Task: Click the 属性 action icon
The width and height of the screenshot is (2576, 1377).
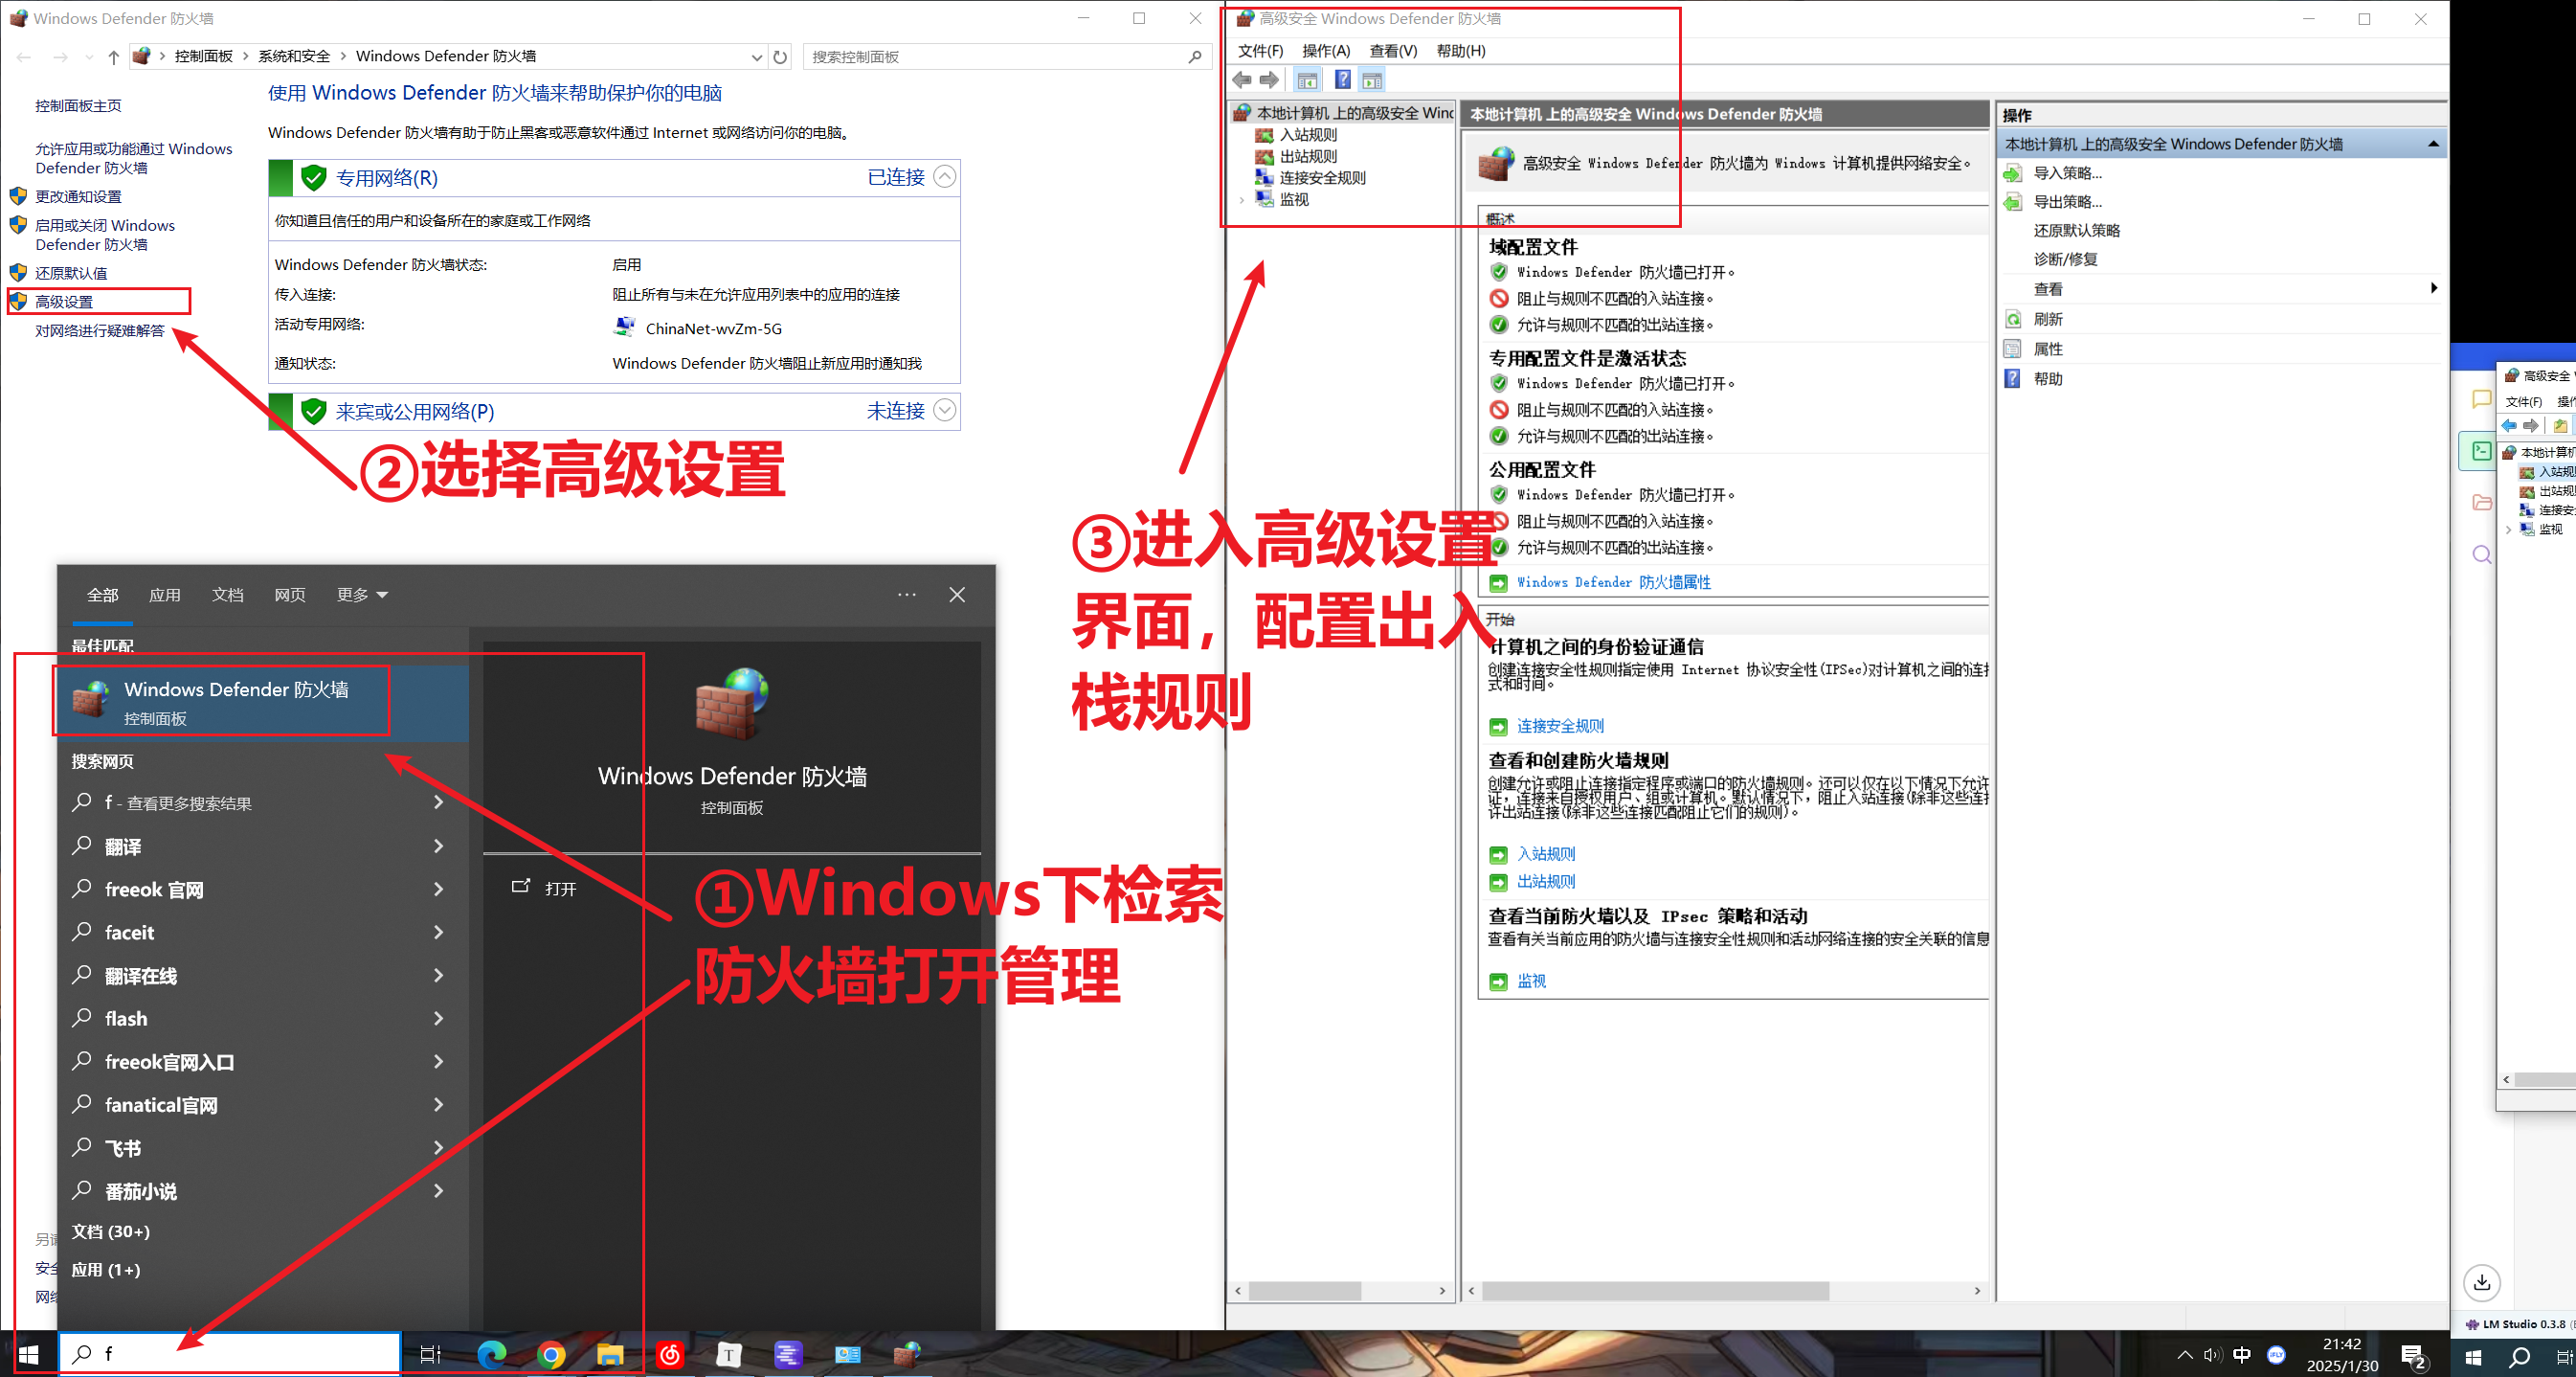Action: pos(2013,349)
